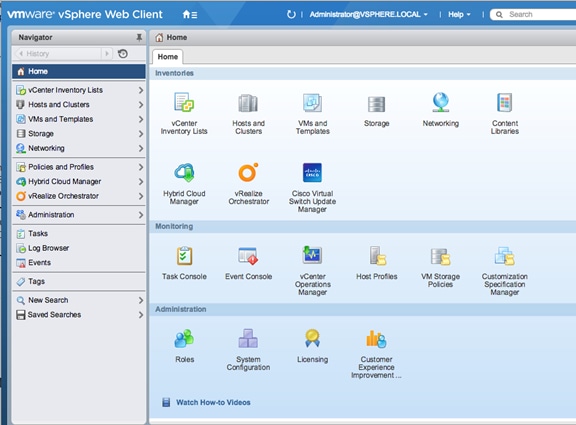Select Home in the Navigator
This screenshot has width=576, height=425.
coord(79,71)
